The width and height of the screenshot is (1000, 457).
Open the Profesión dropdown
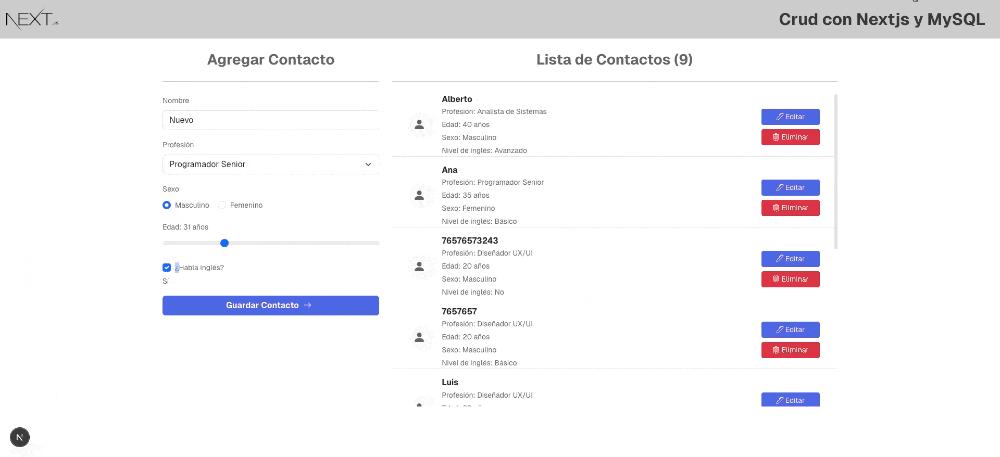pos(270,164)
